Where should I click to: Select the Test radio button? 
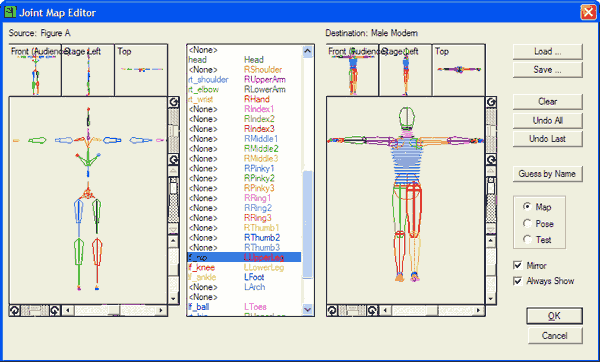point(527,240)
